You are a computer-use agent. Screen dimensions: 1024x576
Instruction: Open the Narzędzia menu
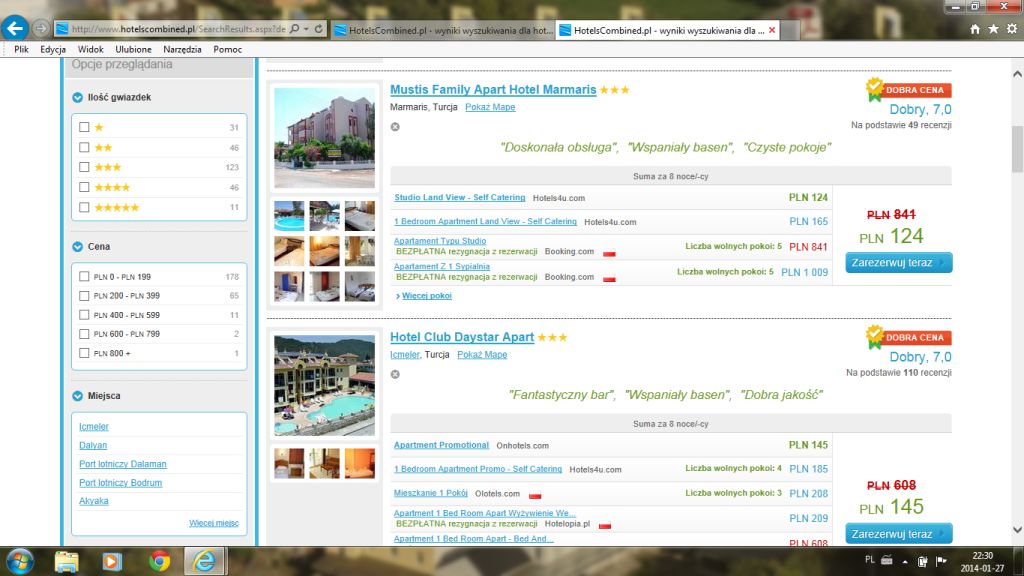[x=182, y=50]
